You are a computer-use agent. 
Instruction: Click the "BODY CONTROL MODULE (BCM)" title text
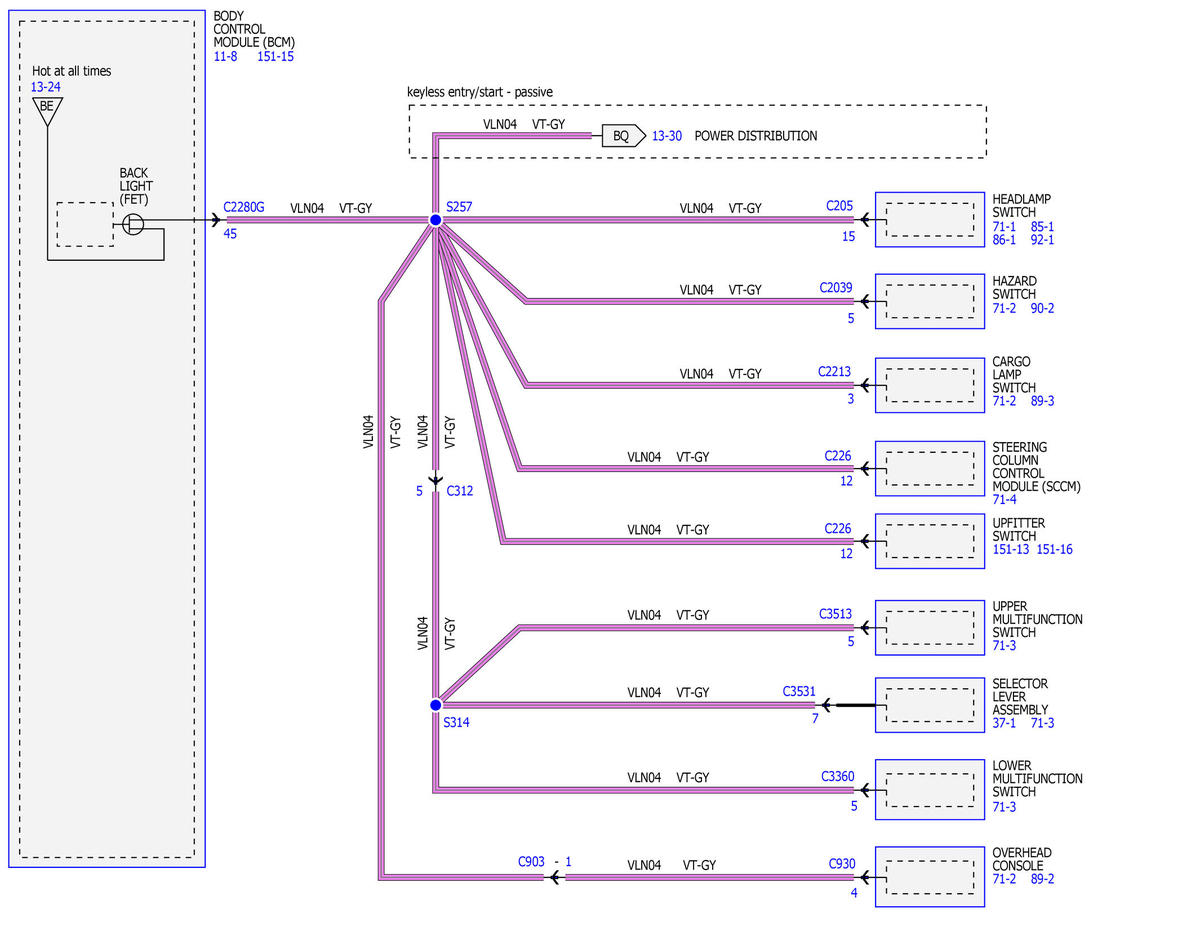click(254, 31)
